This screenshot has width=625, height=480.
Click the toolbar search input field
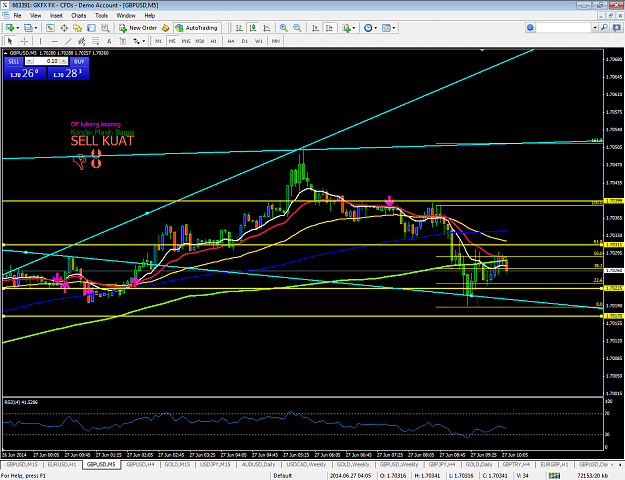pos(564,28)
